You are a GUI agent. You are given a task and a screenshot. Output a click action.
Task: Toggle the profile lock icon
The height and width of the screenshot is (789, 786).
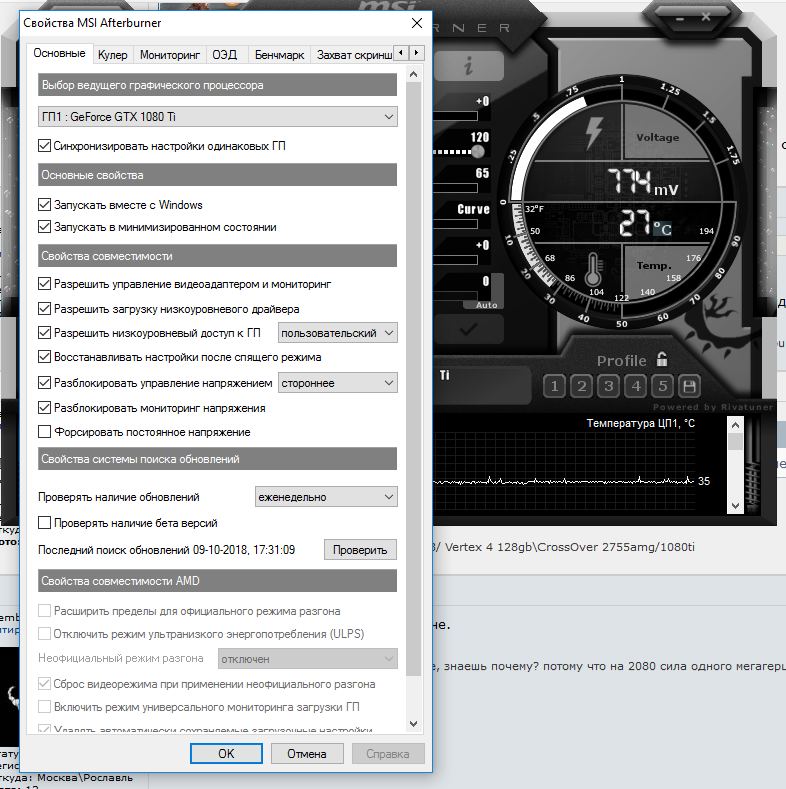[662, 359]
